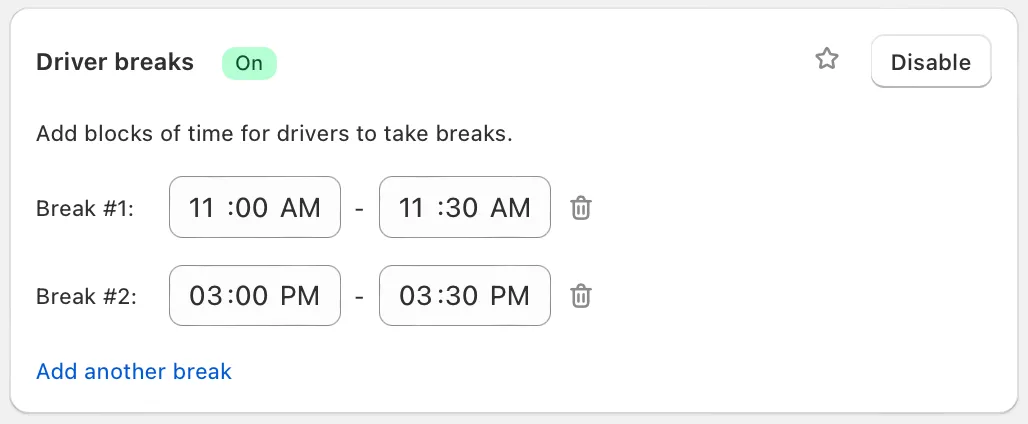Click the star favorite icon

point(827,59)
